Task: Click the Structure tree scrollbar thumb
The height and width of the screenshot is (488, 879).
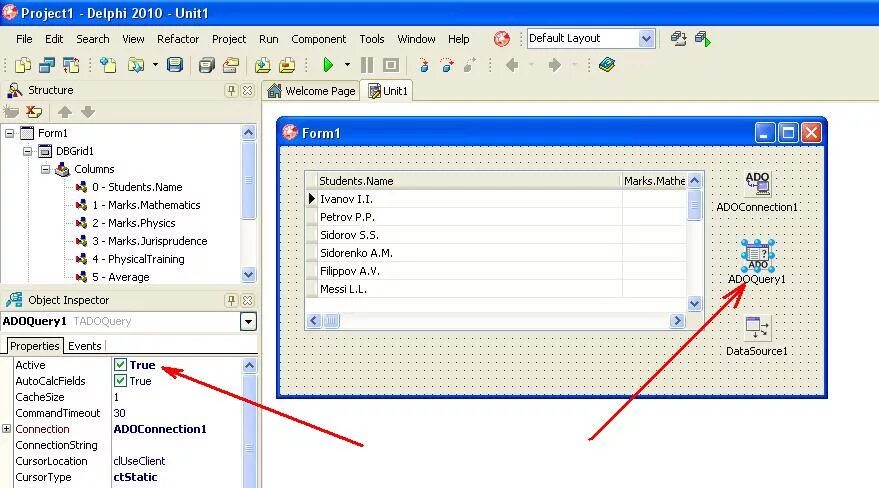Action: coord(248,180)
